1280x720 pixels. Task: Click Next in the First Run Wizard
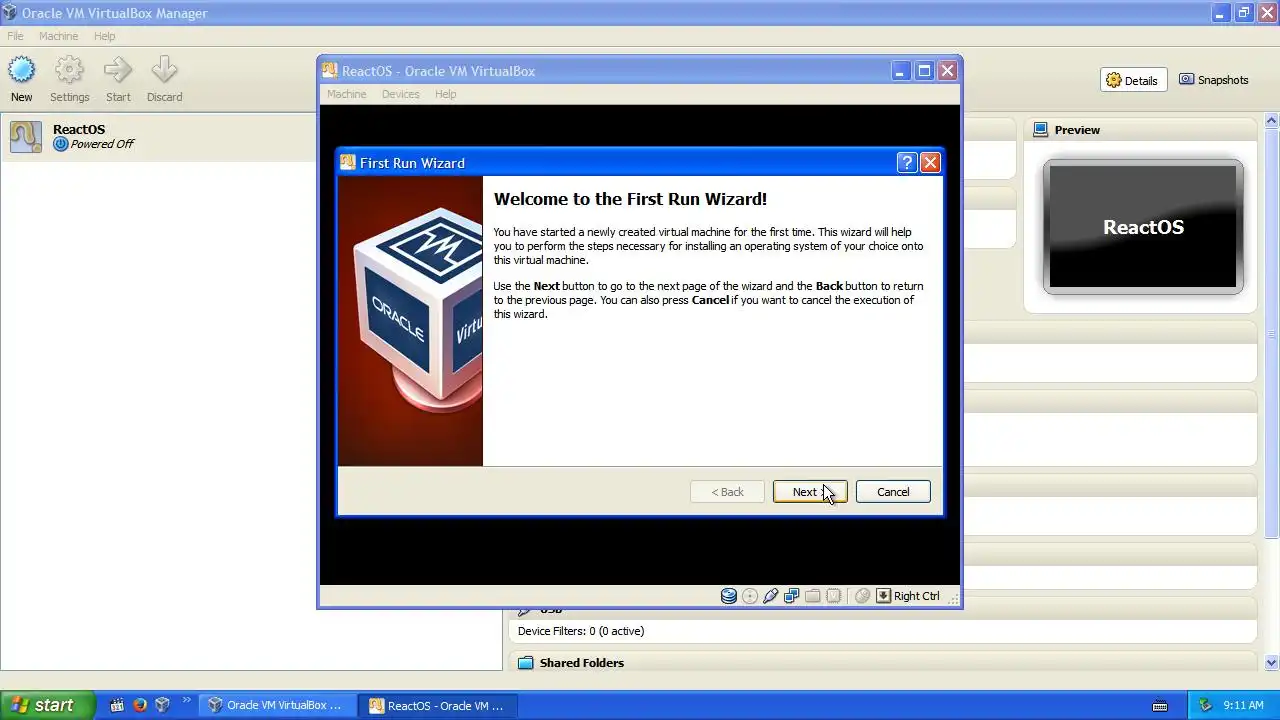click(810, 492)
